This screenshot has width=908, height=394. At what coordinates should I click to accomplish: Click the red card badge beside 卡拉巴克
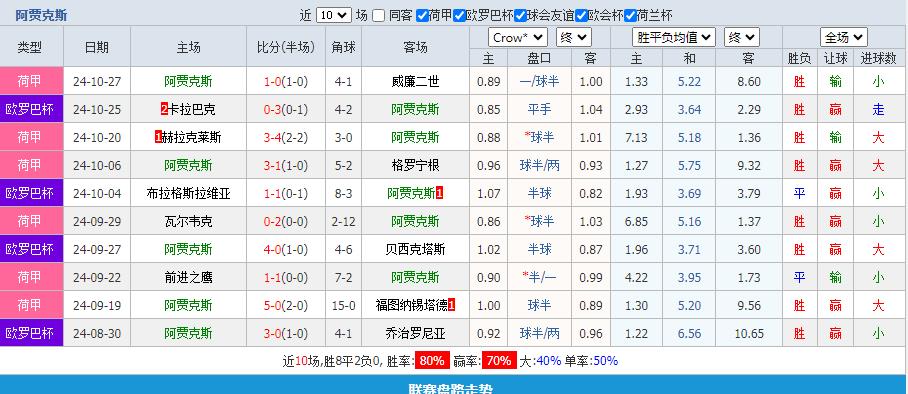[164, 110]
